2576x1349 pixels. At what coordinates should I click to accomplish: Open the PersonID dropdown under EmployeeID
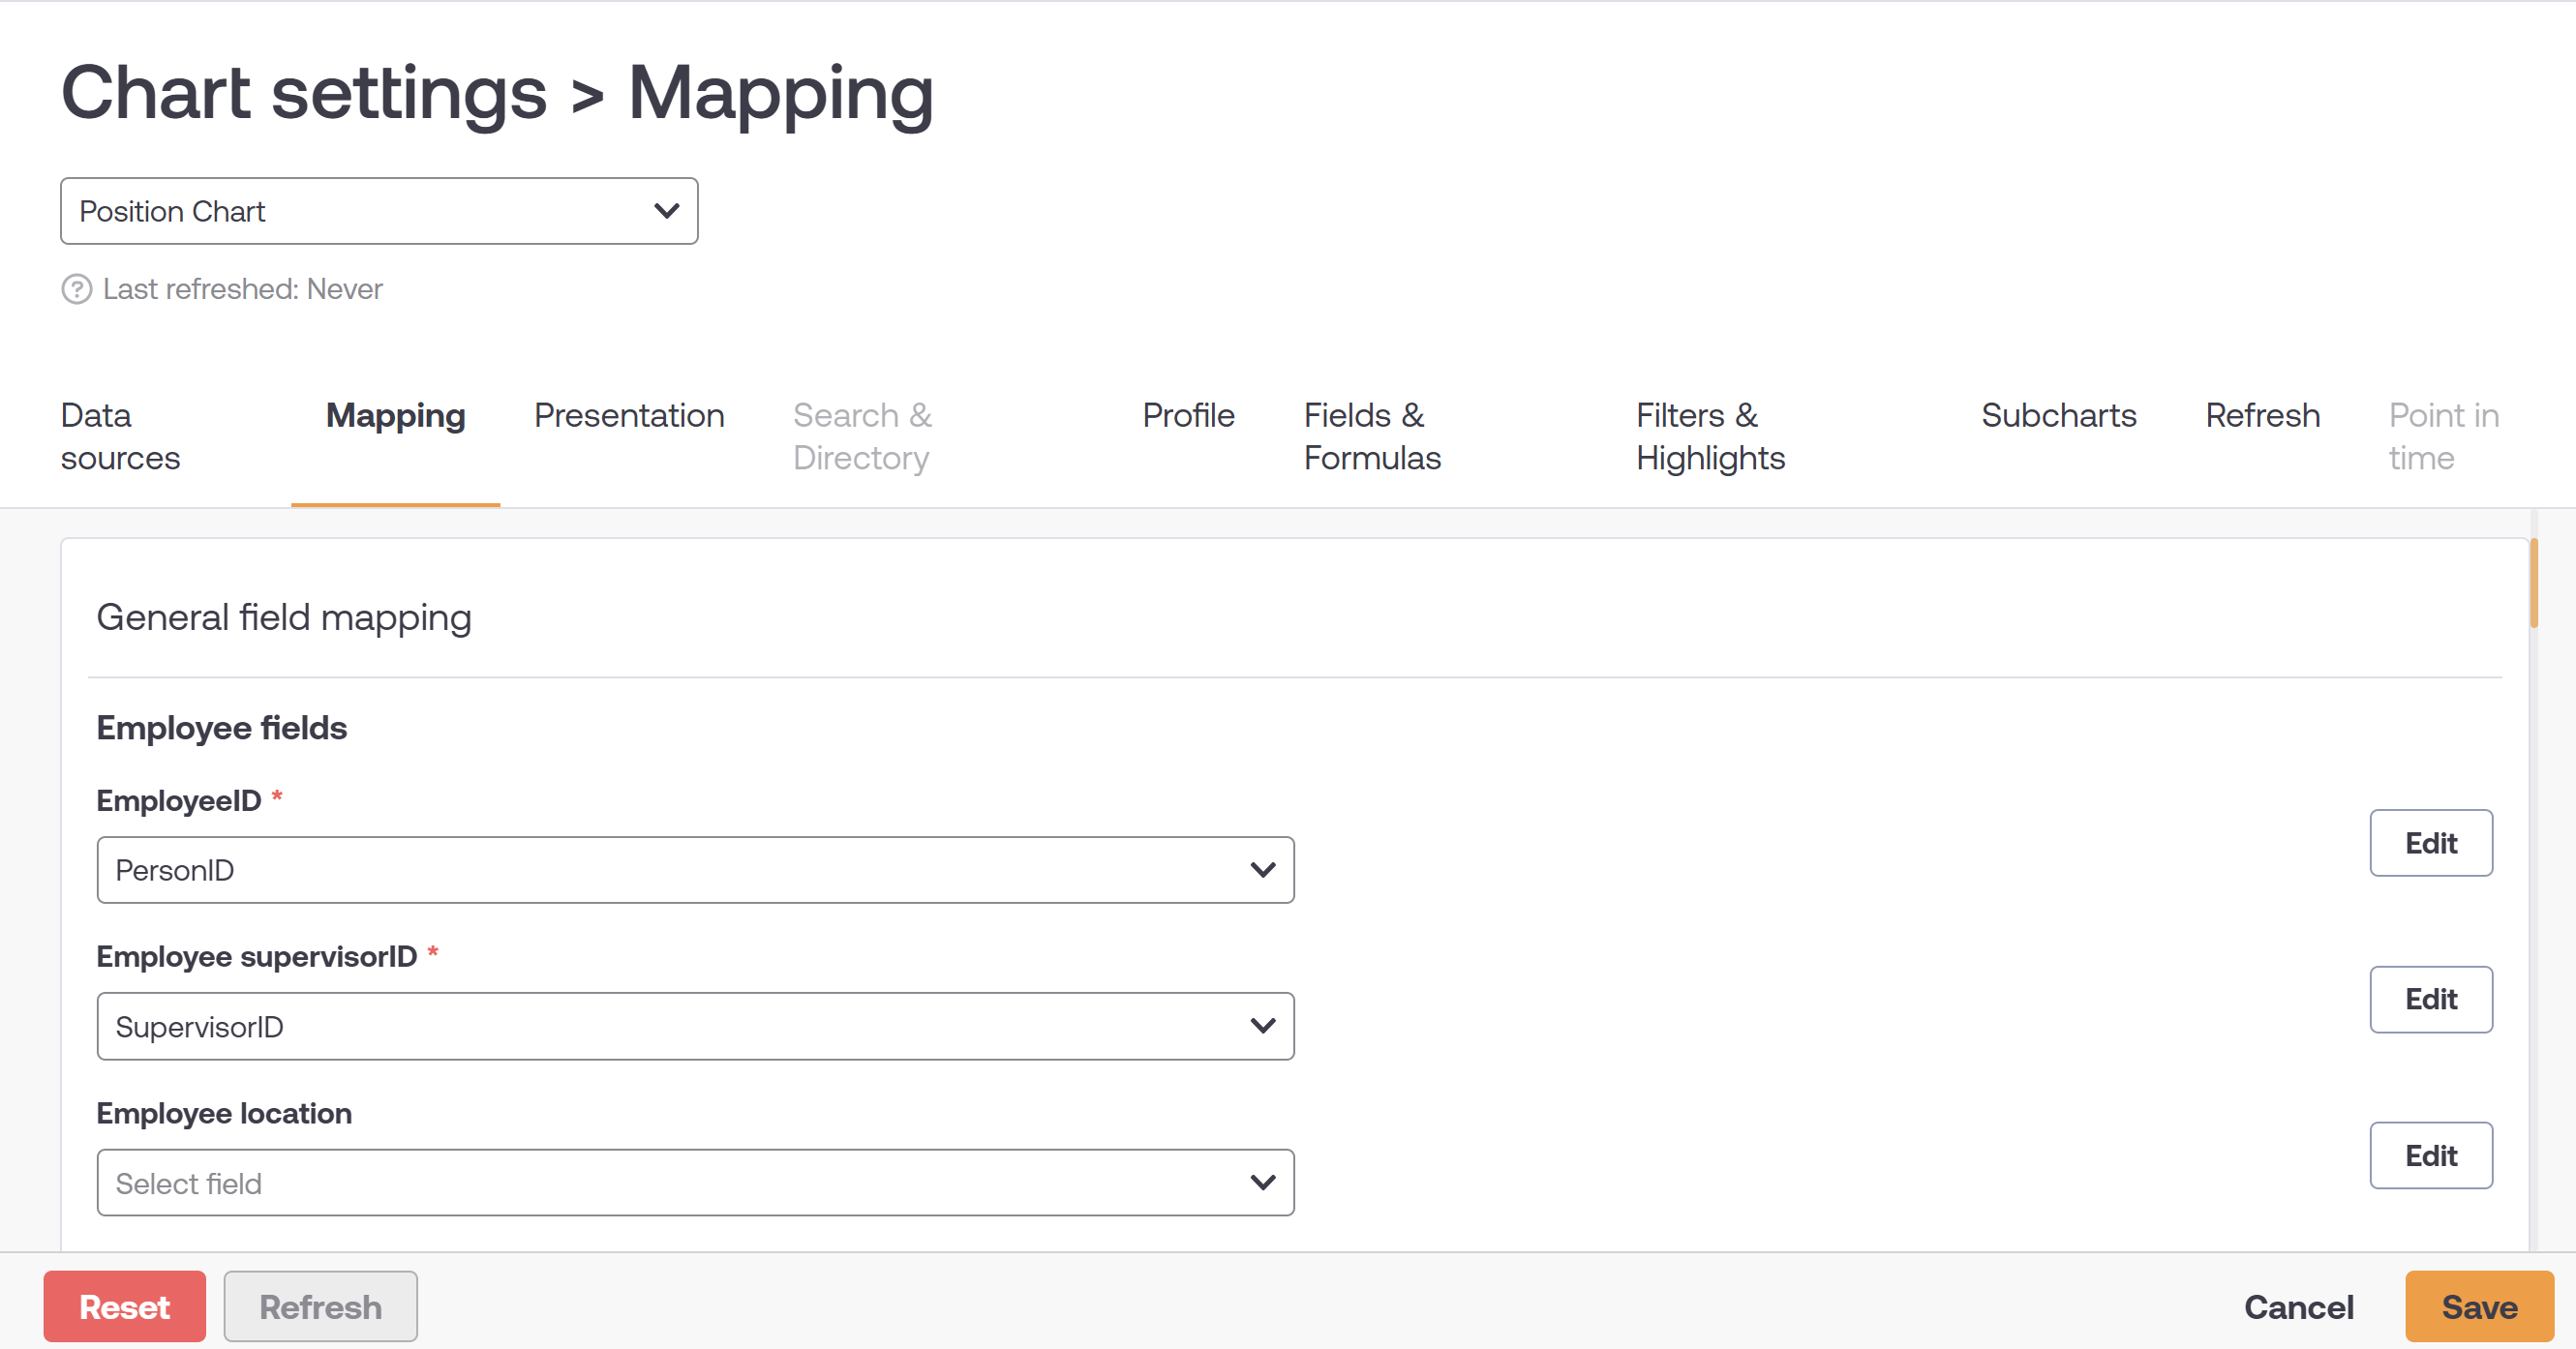pyautogui.click(x=695, y=869)
